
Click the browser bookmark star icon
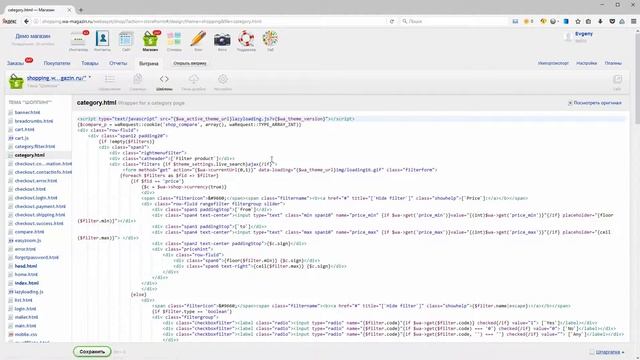point(578,21)
